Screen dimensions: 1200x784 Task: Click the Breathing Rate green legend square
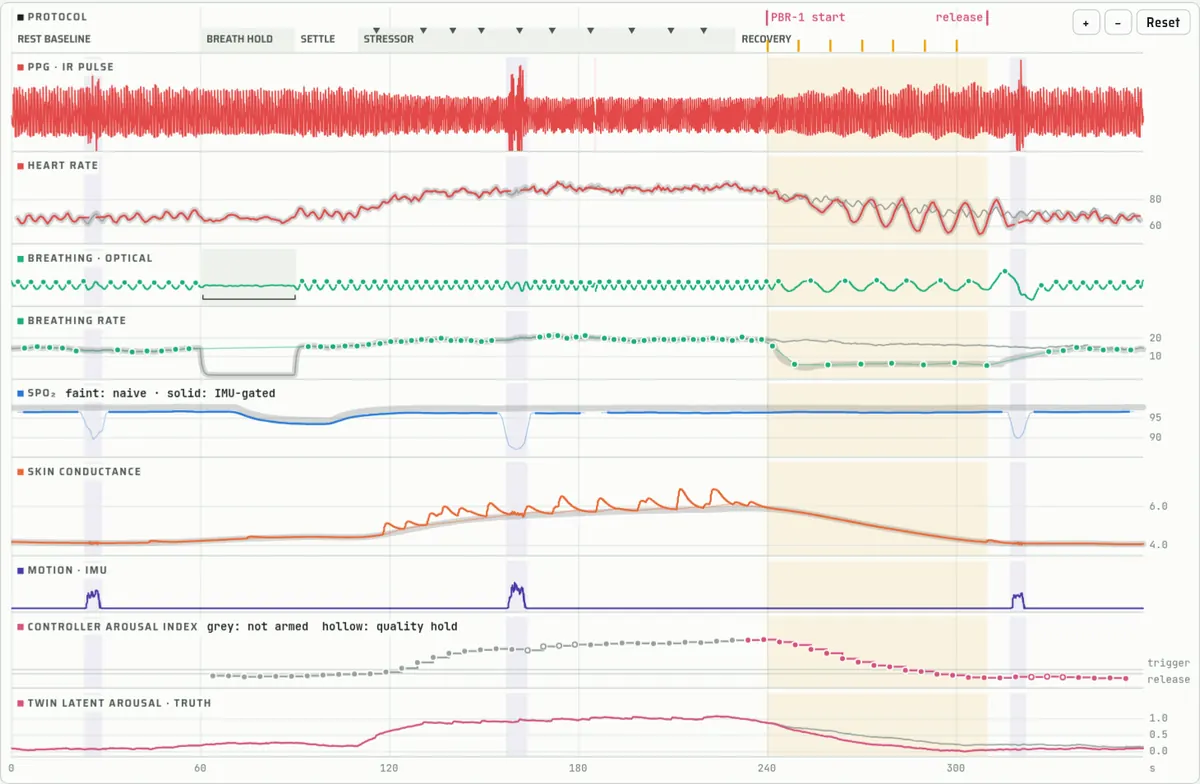click(21, 321)
